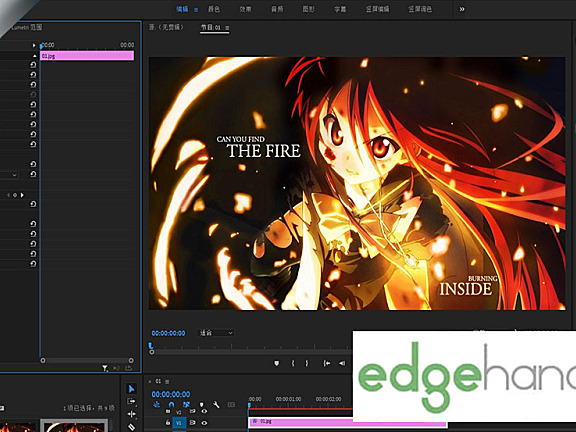Open dropdown chevron in Effect Controls
Viewport: 576px width, 432px height.
15,175
